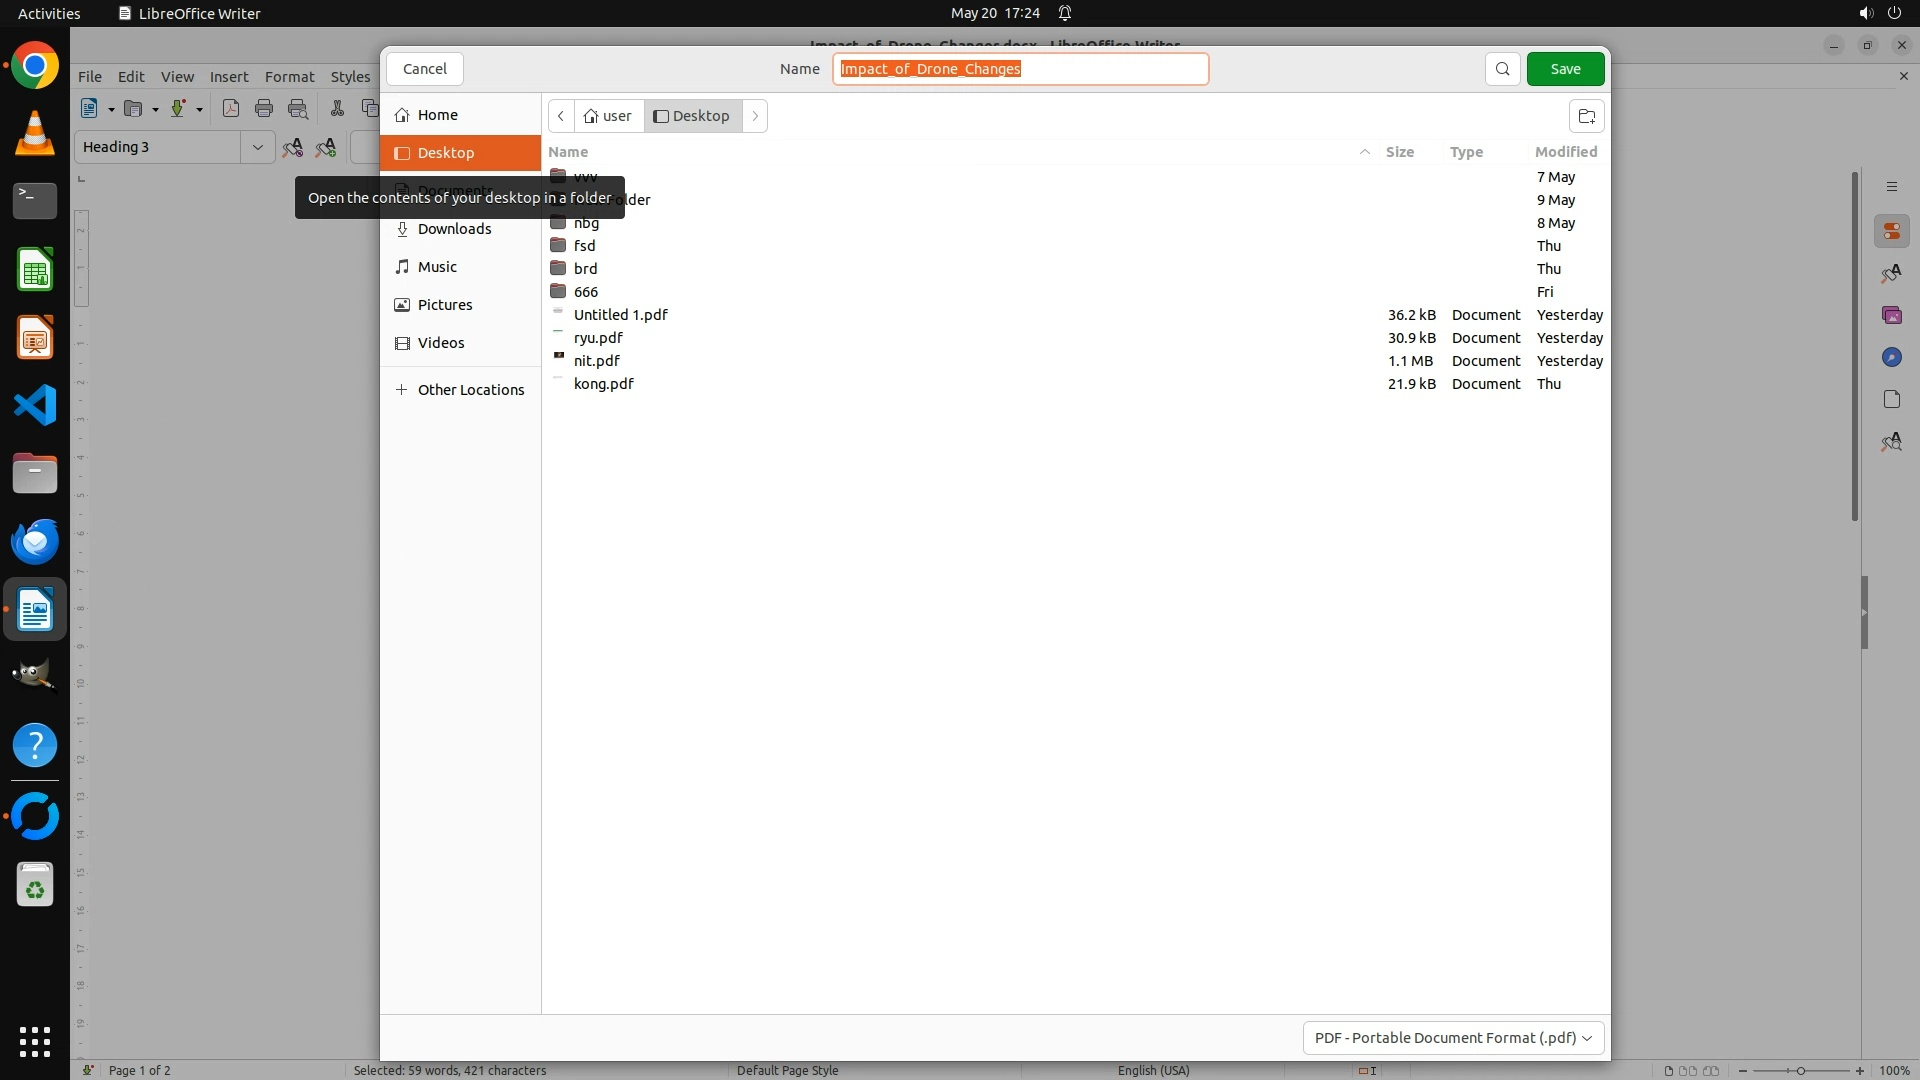Expand the Heading 3 paragraph style dropdown
This screenshot has width=1920, height=1080.
257,147
